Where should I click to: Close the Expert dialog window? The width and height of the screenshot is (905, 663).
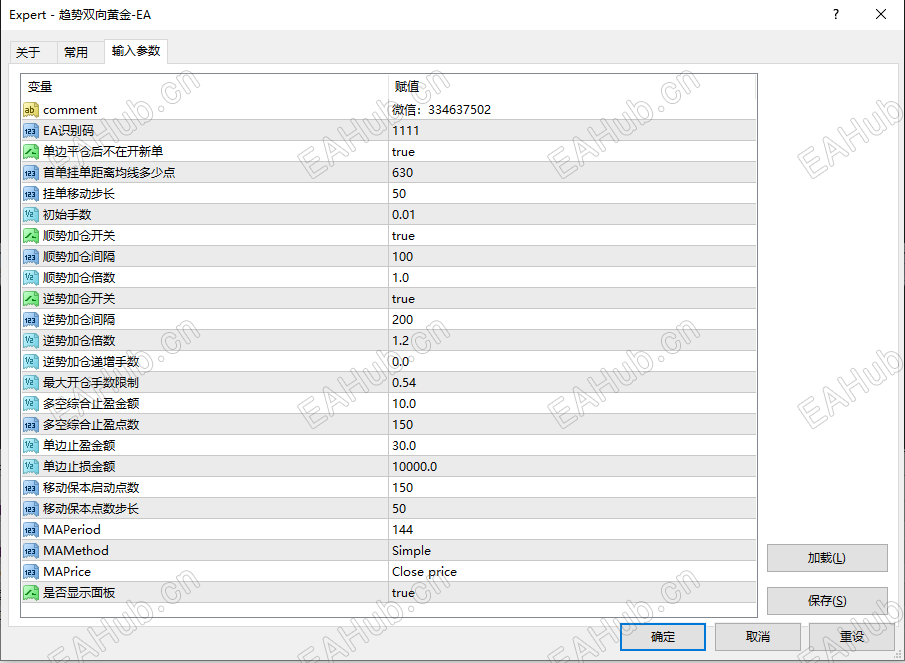881,14
